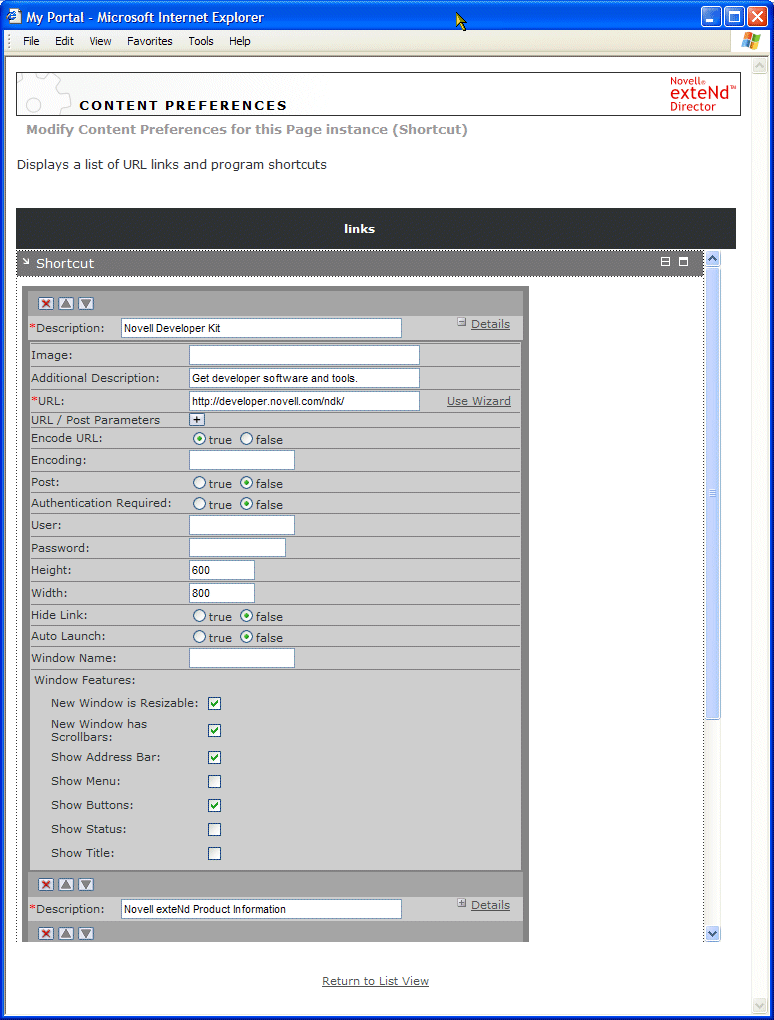Open the View menu

100,41
